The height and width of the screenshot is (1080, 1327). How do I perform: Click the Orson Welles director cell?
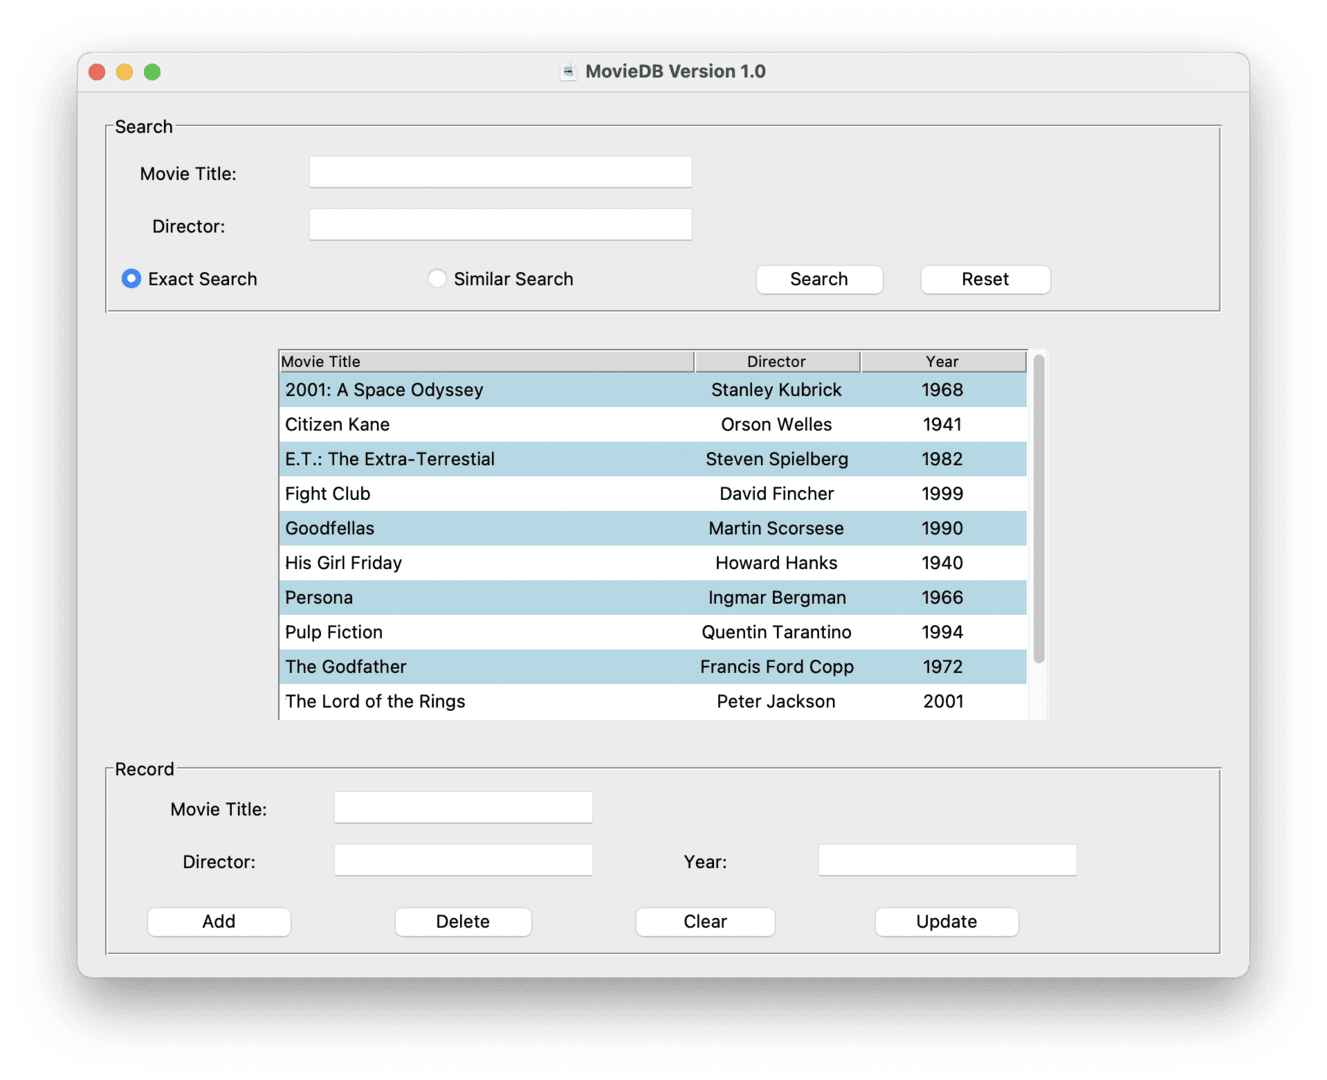pyautogui.click(x=777, y=424)
